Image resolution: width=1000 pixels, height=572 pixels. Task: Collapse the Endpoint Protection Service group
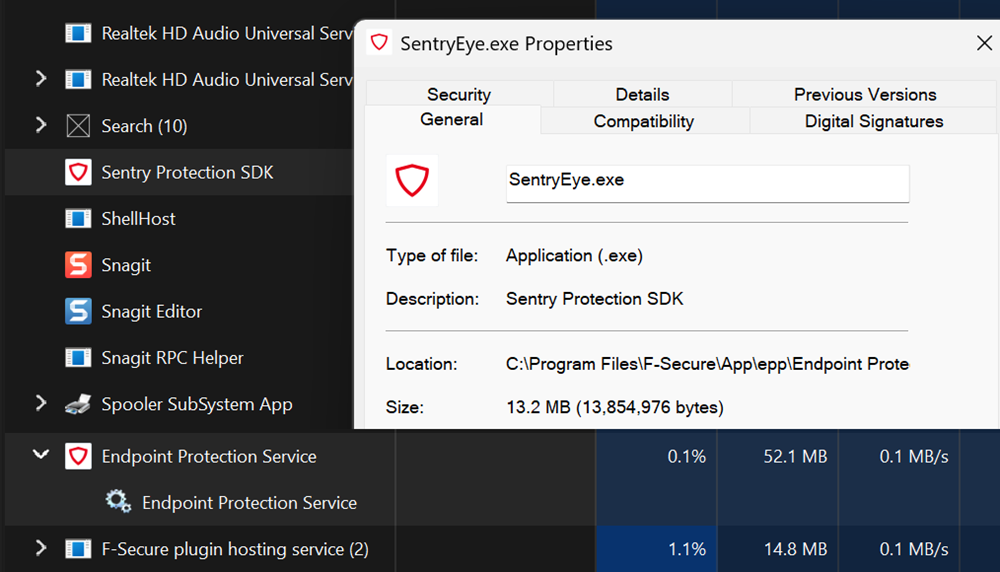[x=41, y=455]
